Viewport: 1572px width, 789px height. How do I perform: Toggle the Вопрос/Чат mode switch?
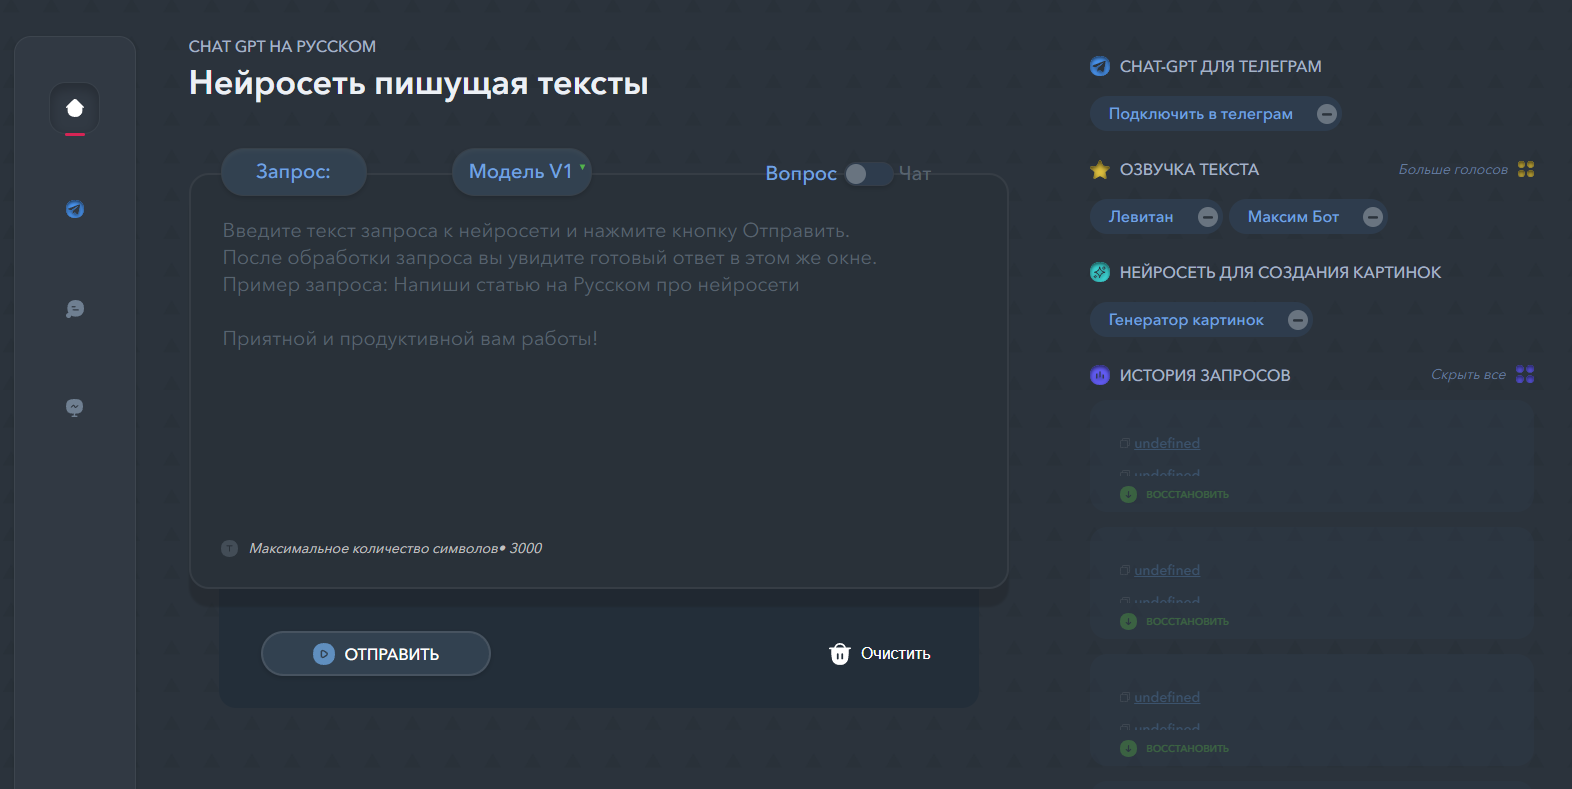pos(866,174)
